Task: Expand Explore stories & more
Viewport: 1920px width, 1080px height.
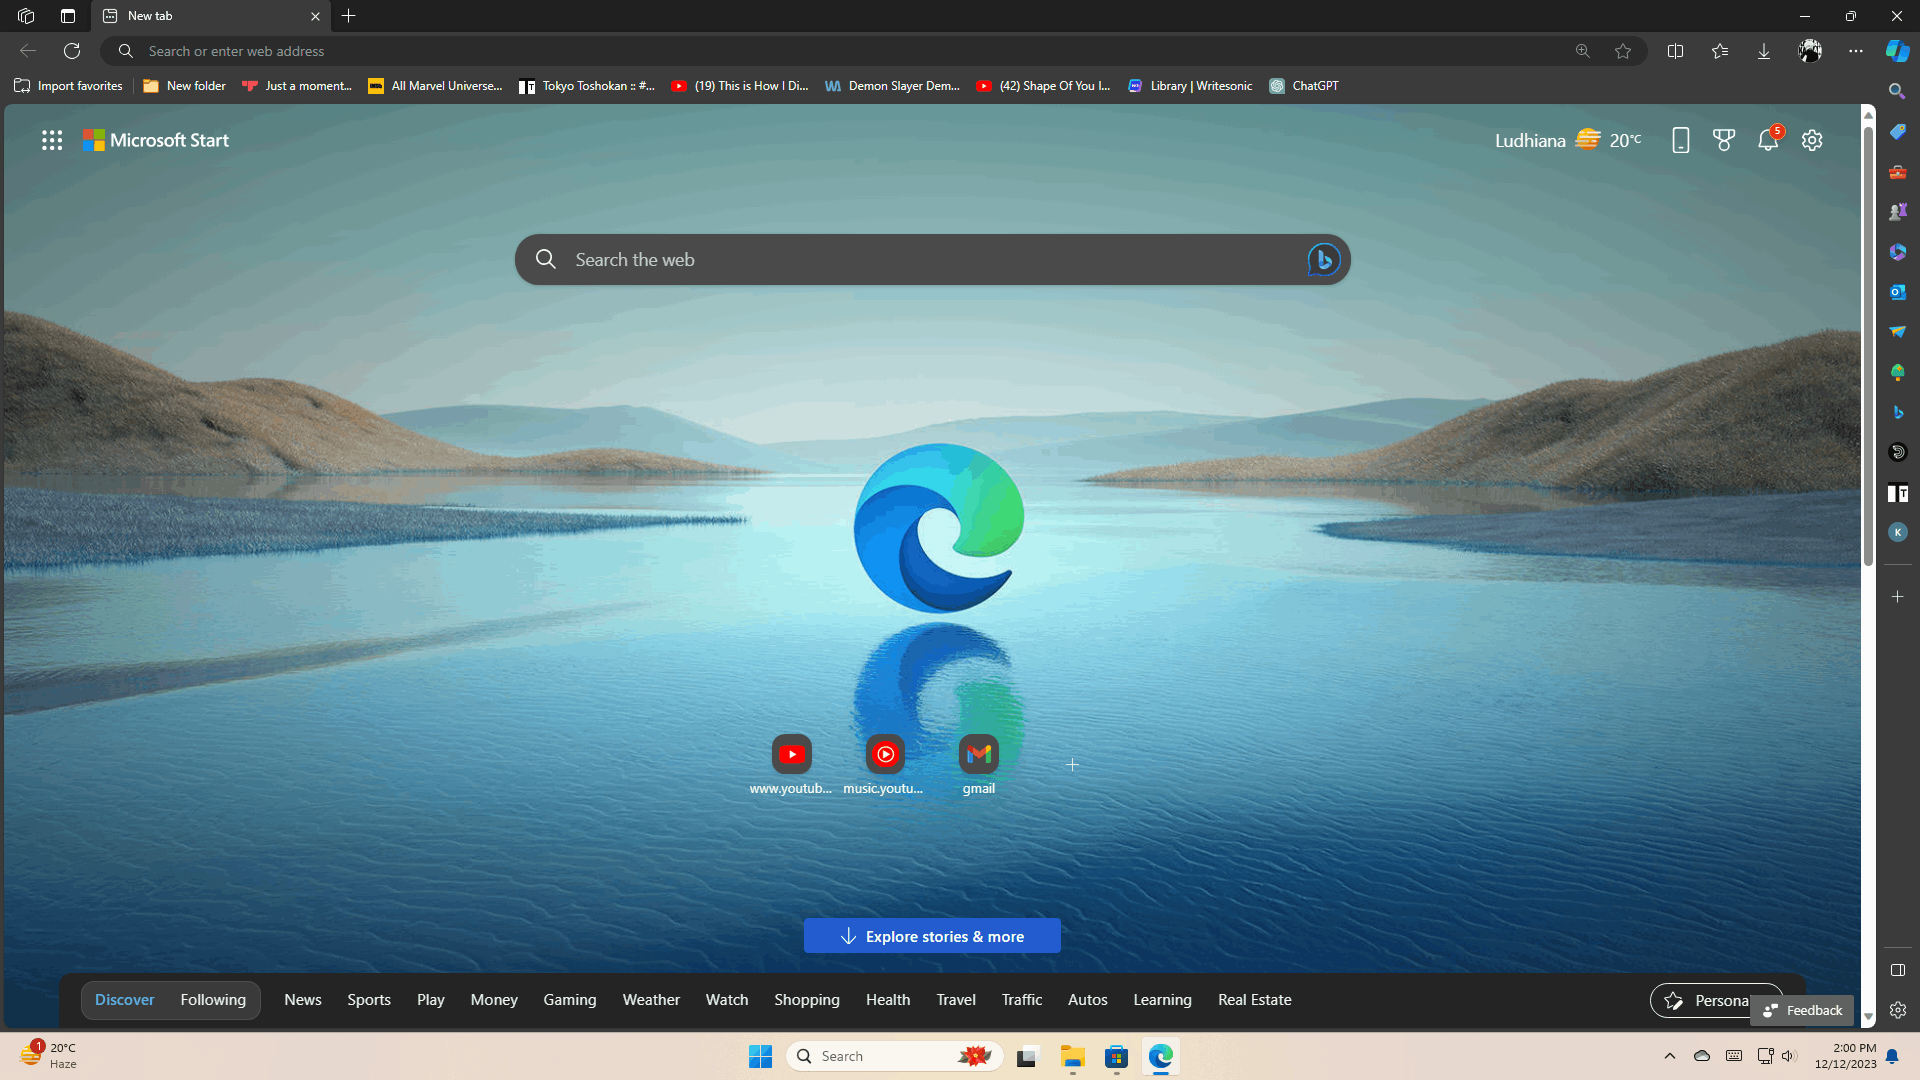Action: (932, 936)
